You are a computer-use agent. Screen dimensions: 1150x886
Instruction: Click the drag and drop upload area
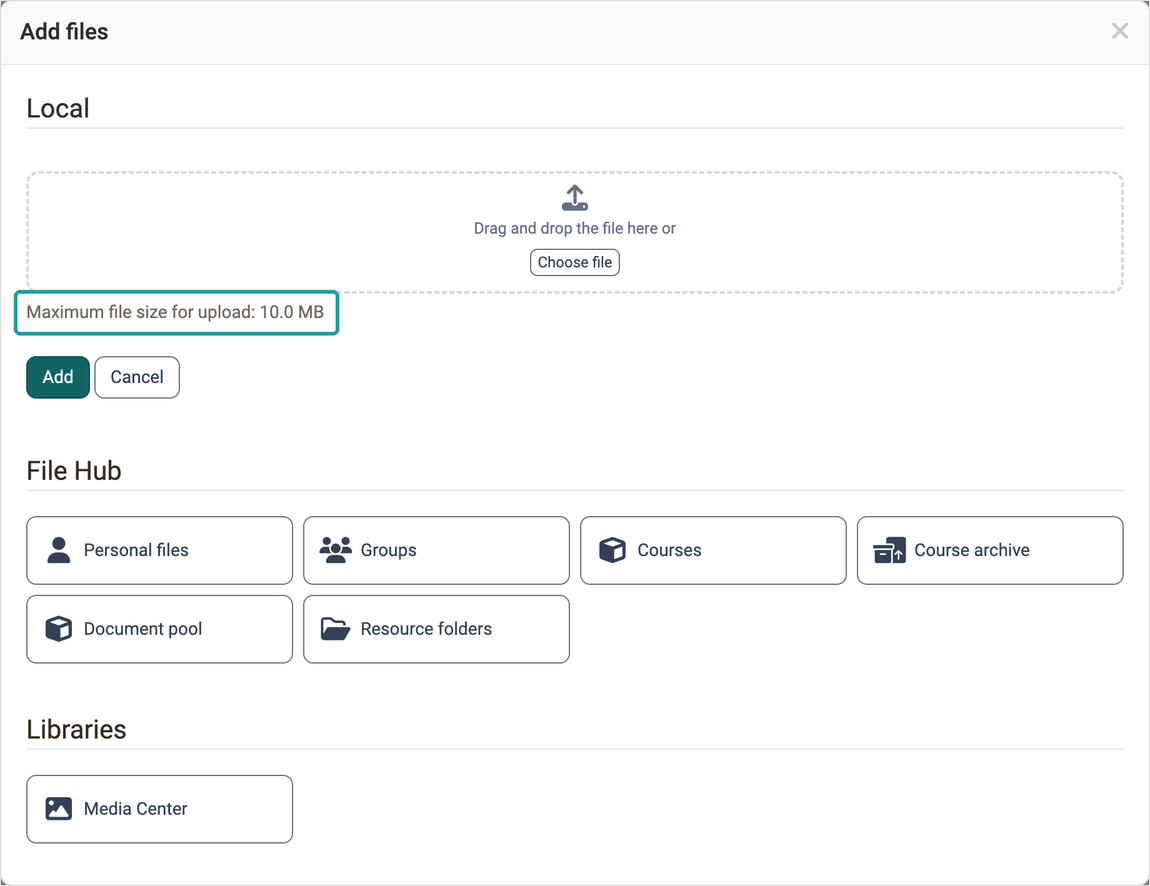point(574,233)
